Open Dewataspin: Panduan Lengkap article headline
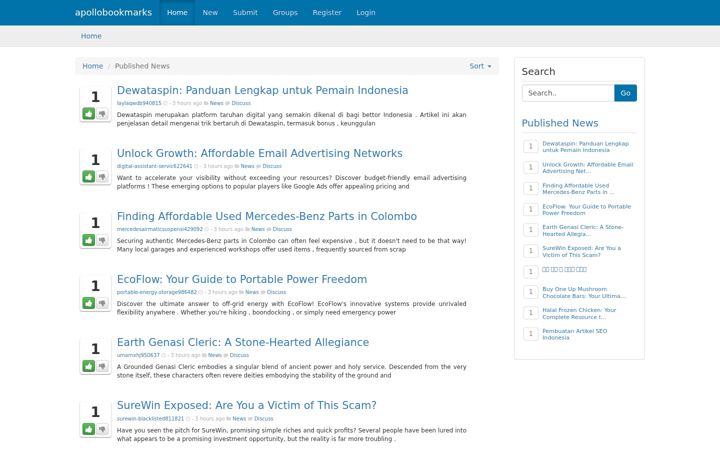Screen dimensions: 720x450 pos(262,90)
